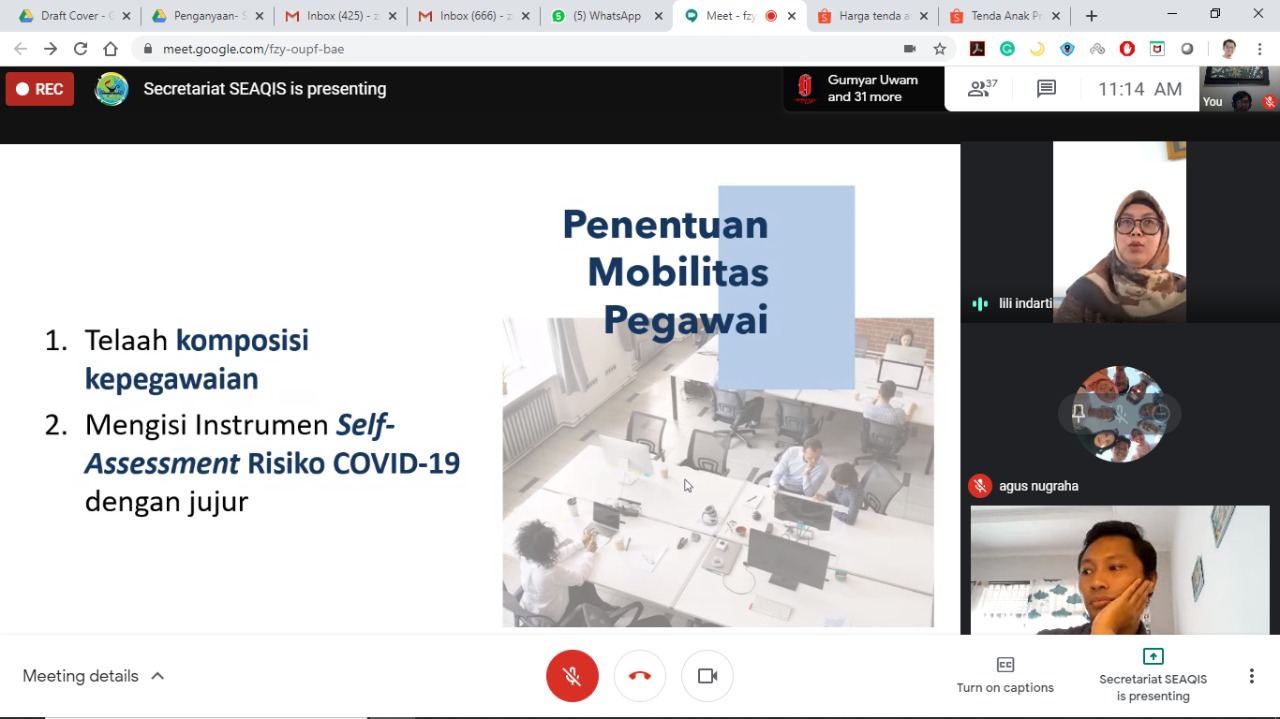Reload the page
Screen dimensions: 1280x719
[x=80, y=49]
